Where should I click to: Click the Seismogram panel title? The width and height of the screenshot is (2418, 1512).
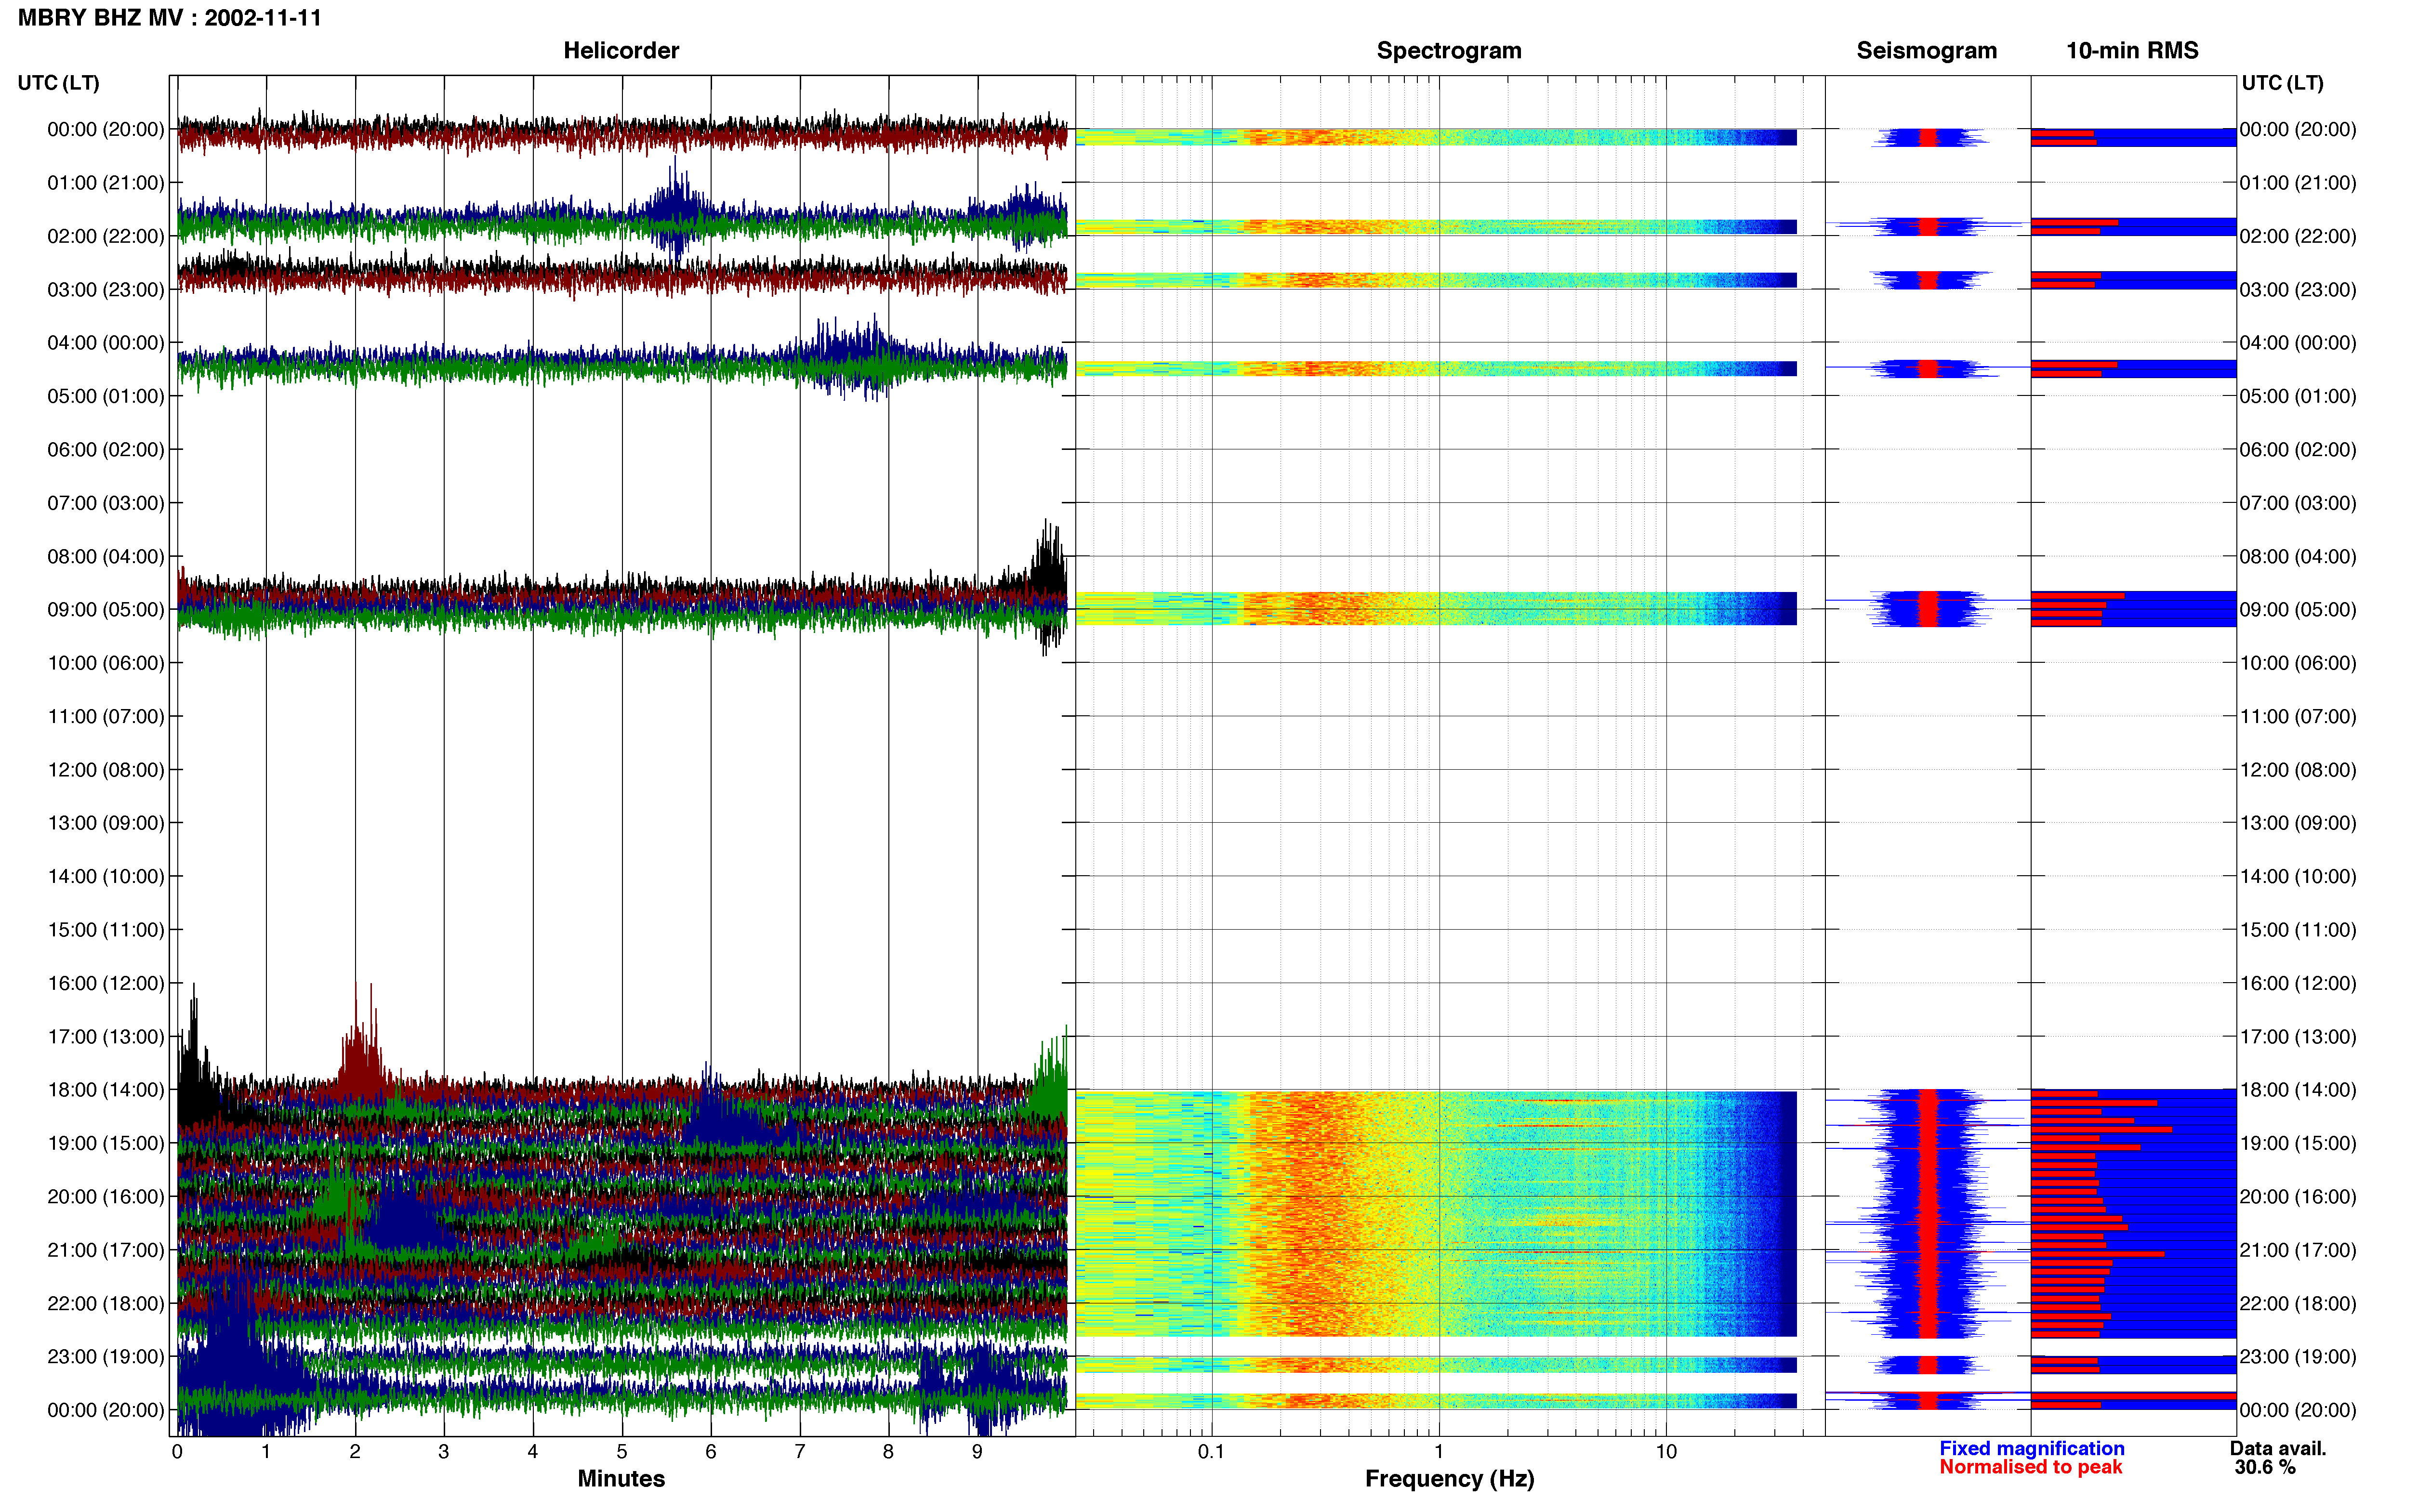point(1926,50)
